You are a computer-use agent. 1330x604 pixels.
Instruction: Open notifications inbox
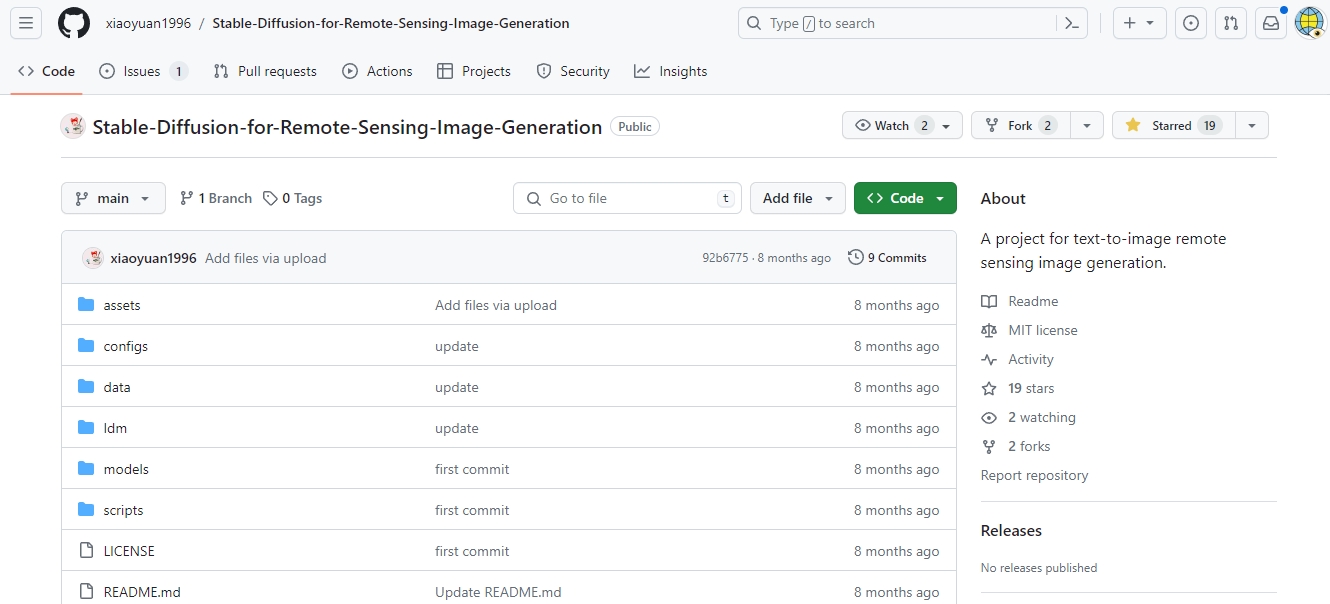(x=1271, y=23)
